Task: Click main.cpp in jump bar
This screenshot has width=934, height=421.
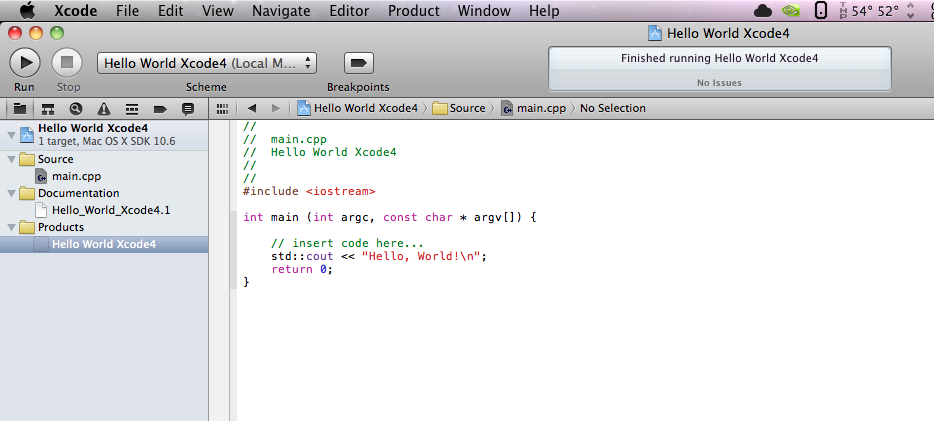Action: pos(533,108)
